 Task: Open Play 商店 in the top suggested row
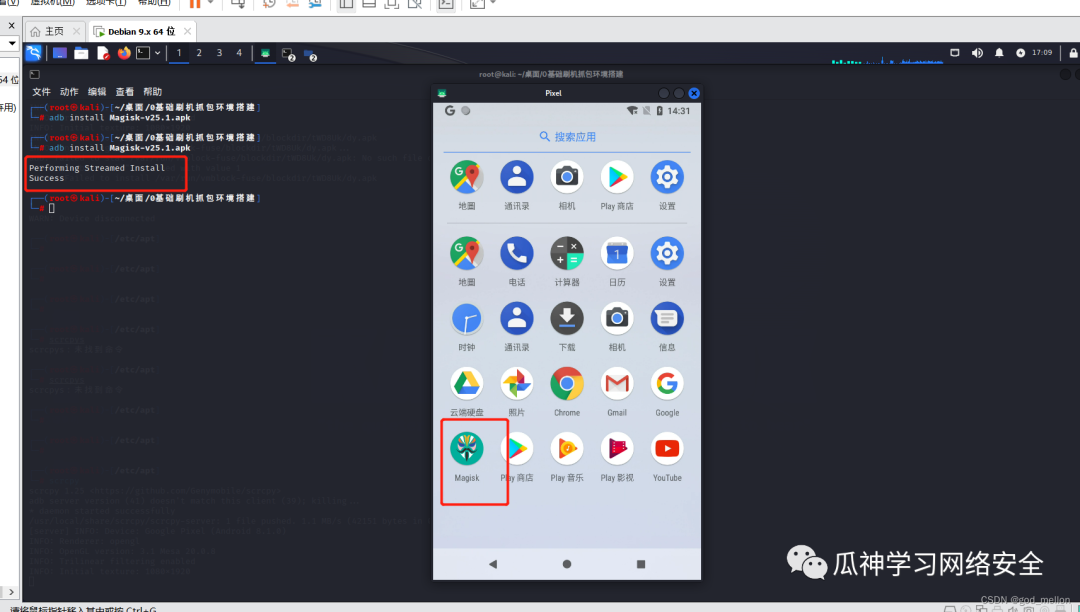(616, 177)
